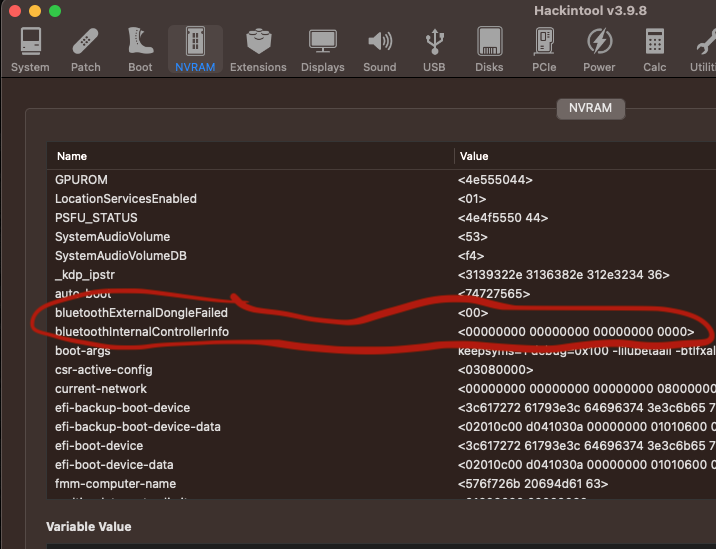Click the value <4e4f5550 44>

click(503, 217)
